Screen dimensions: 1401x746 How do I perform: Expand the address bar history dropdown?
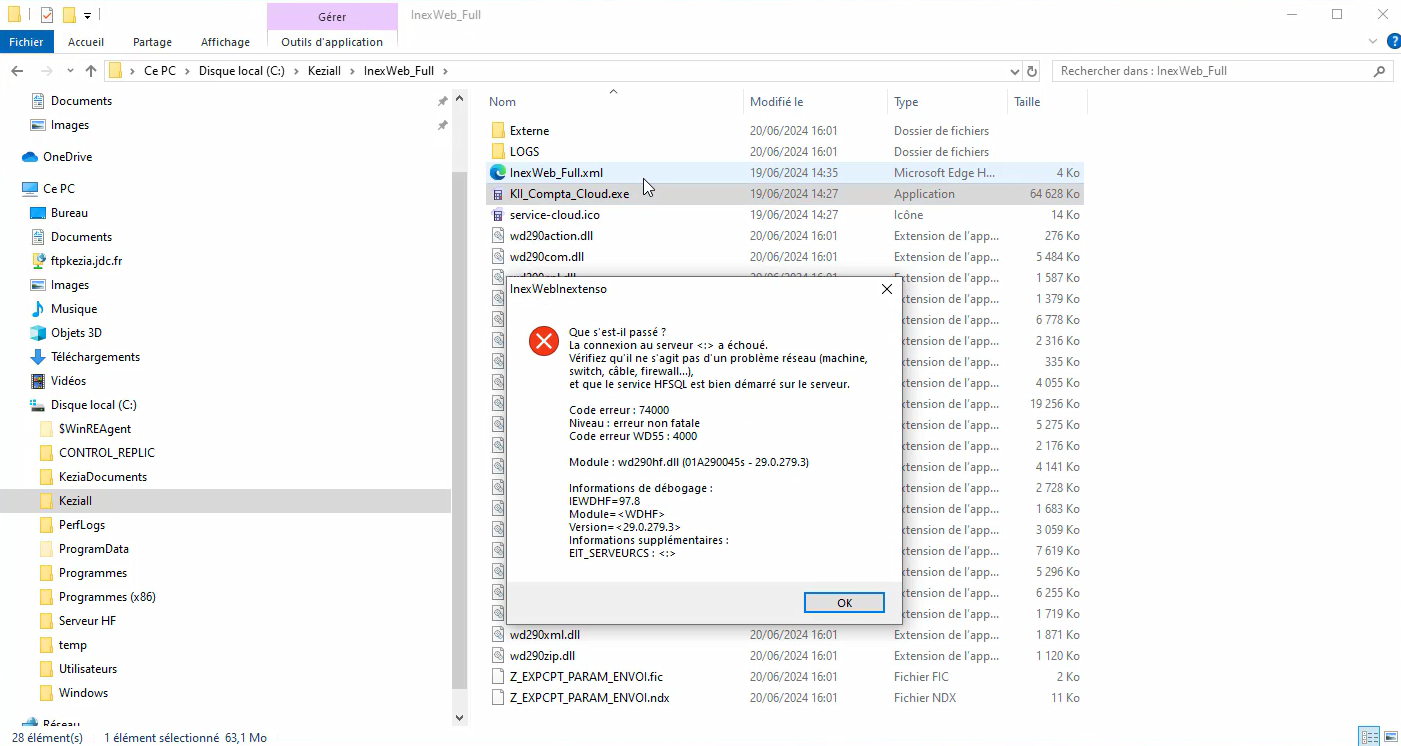1014,71
